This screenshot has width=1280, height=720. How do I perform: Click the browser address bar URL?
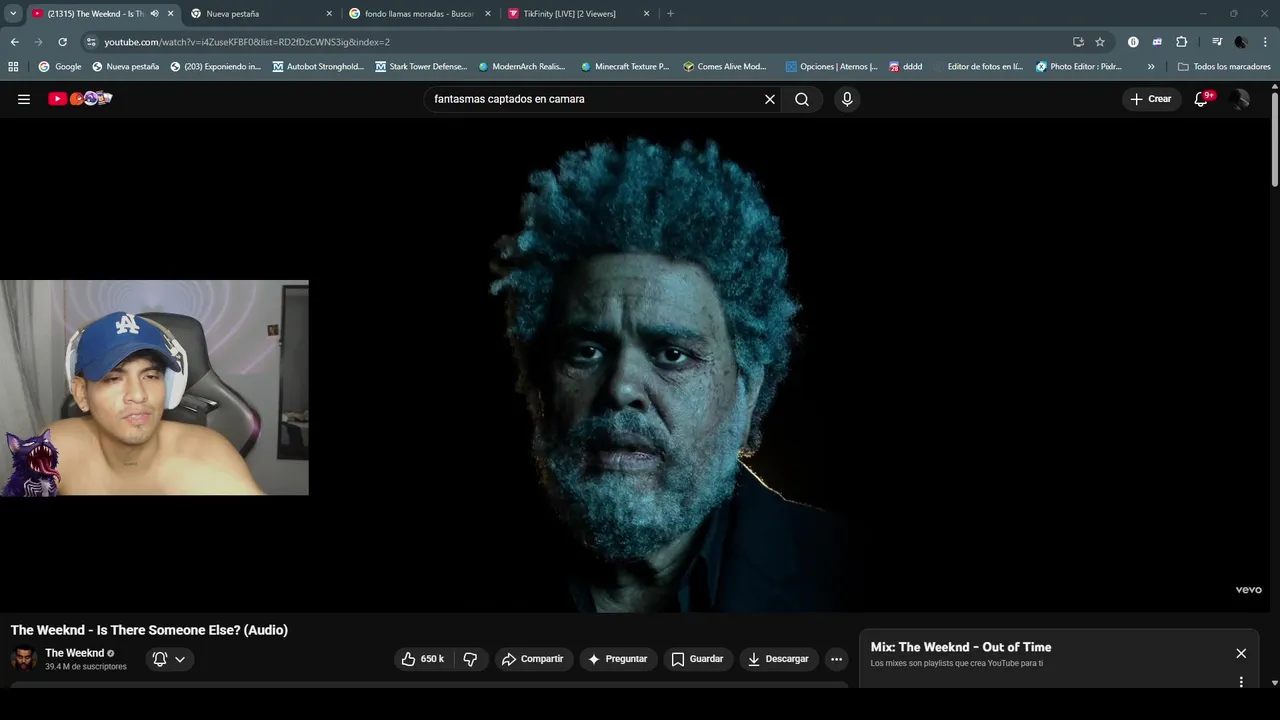(247, 42)
